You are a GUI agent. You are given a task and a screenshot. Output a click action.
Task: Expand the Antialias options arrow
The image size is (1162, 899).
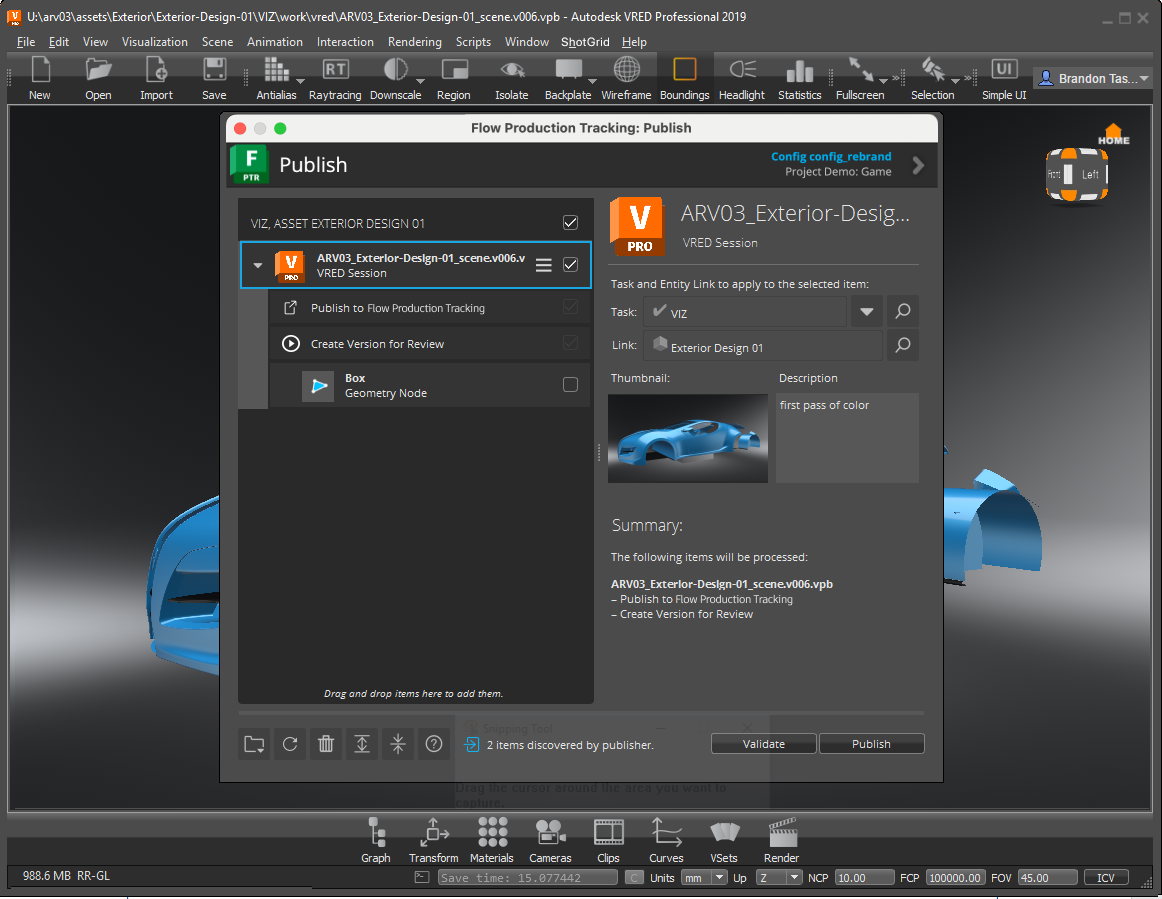click(x=300, y=81)
